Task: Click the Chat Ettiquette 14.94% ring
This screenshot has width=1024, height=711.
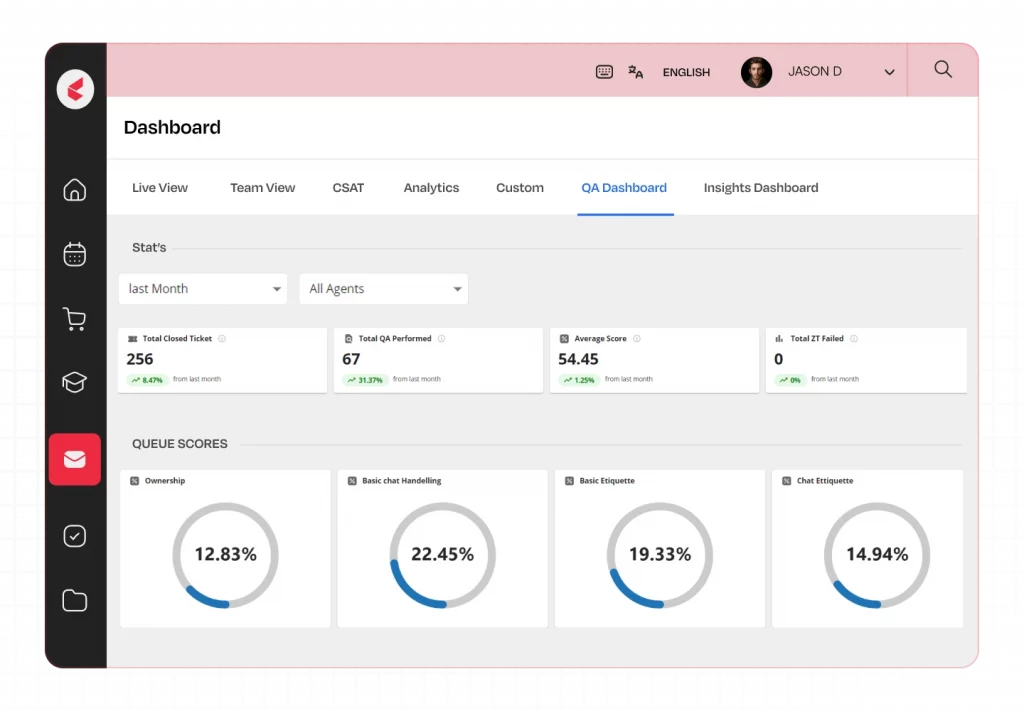Action: 877,555
